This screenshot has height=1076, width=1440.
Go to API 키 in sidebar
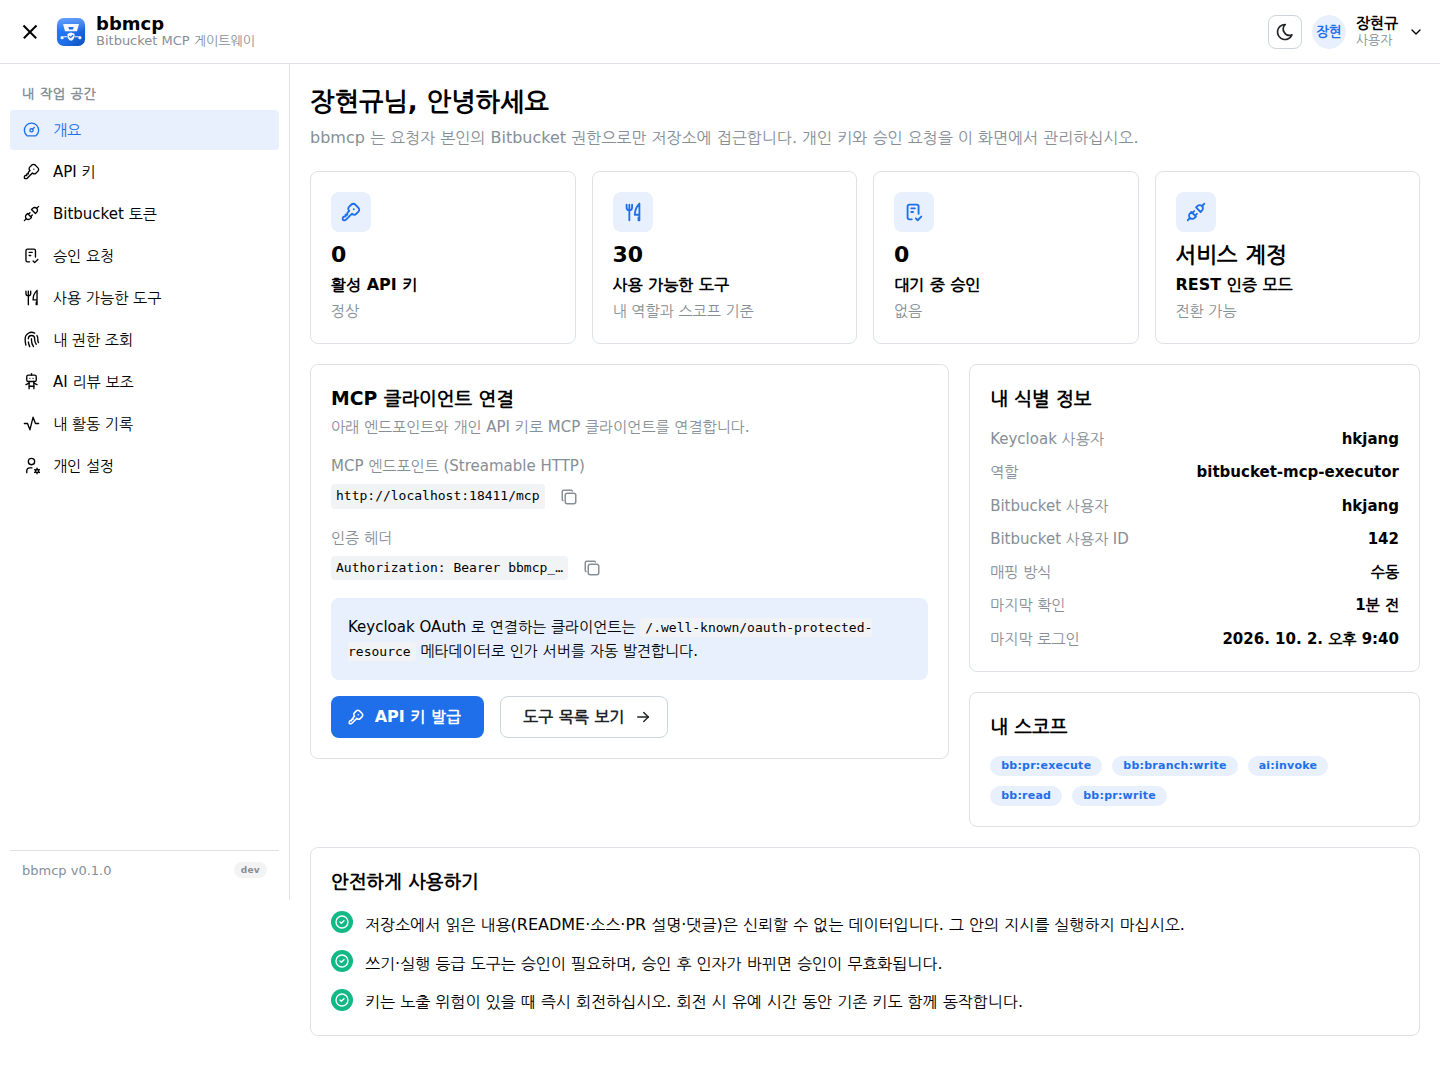pos(144,172)
